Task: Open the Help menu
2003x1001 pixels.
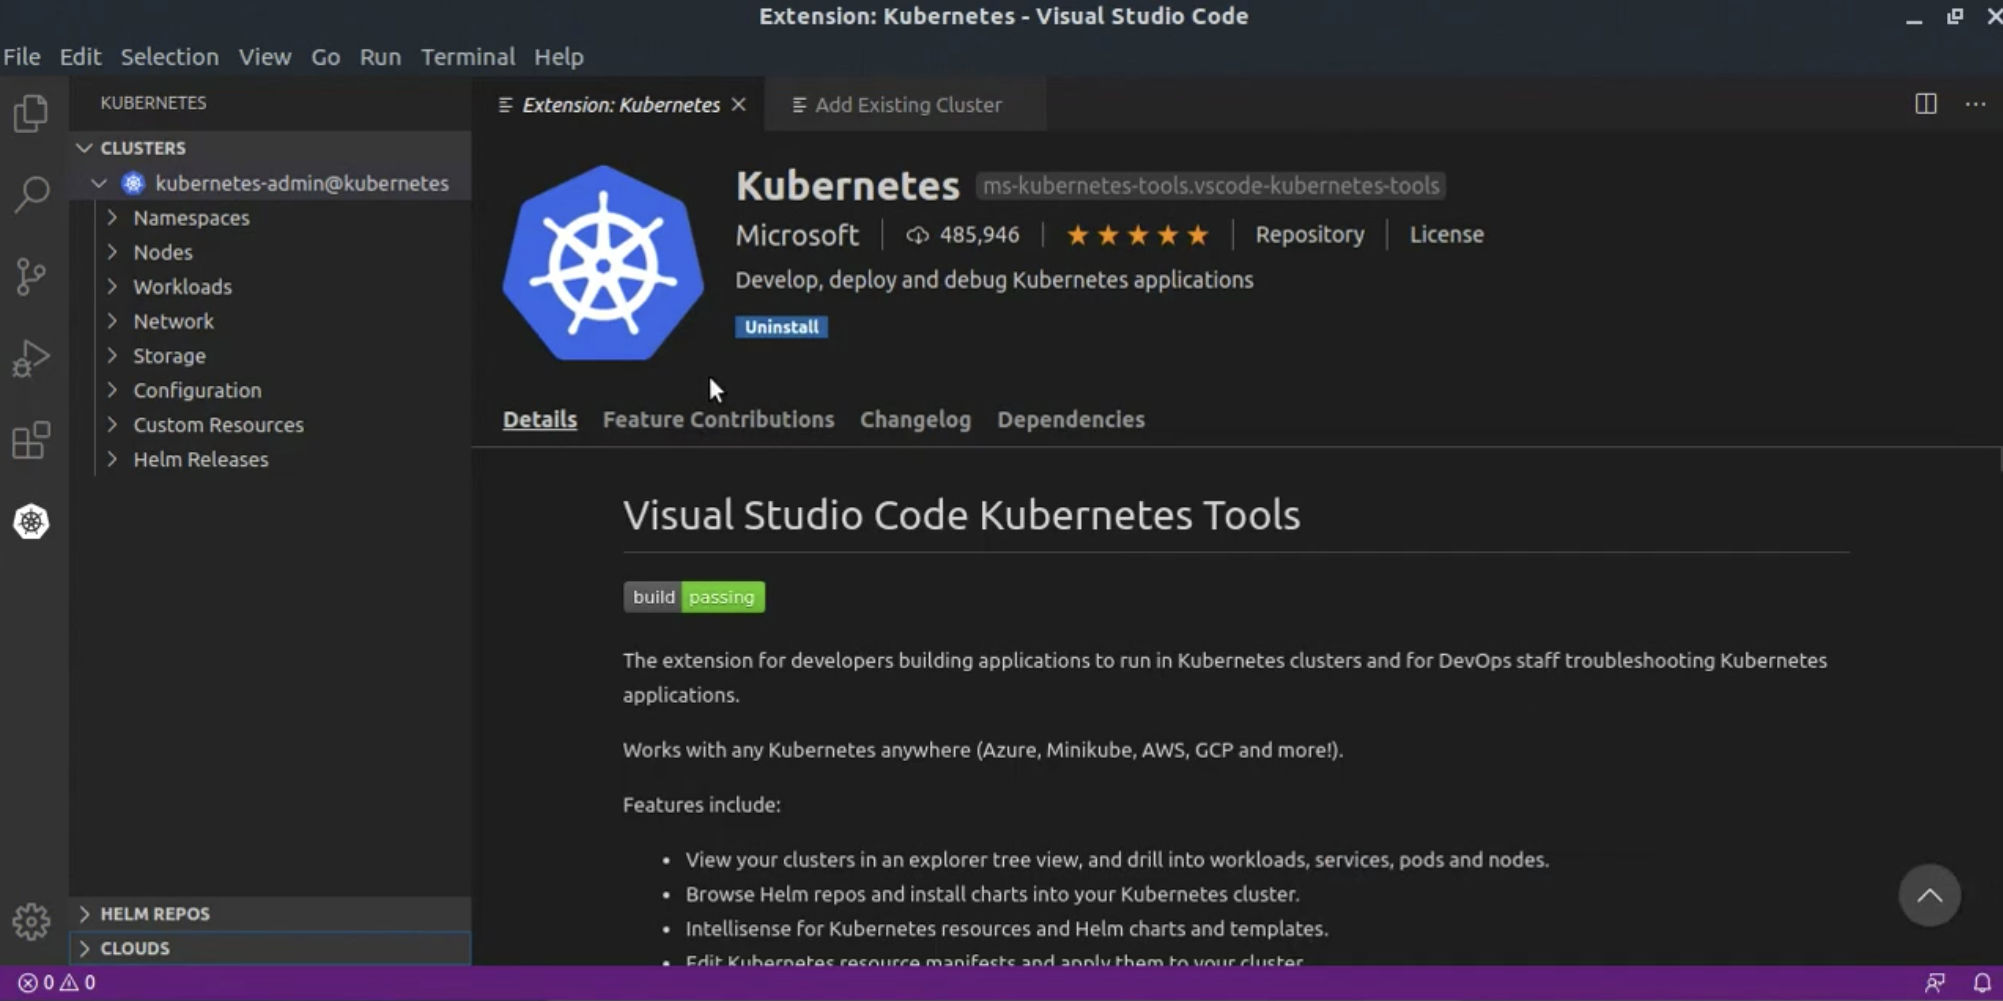Action: pyautogui.click(x=559, y=57)
